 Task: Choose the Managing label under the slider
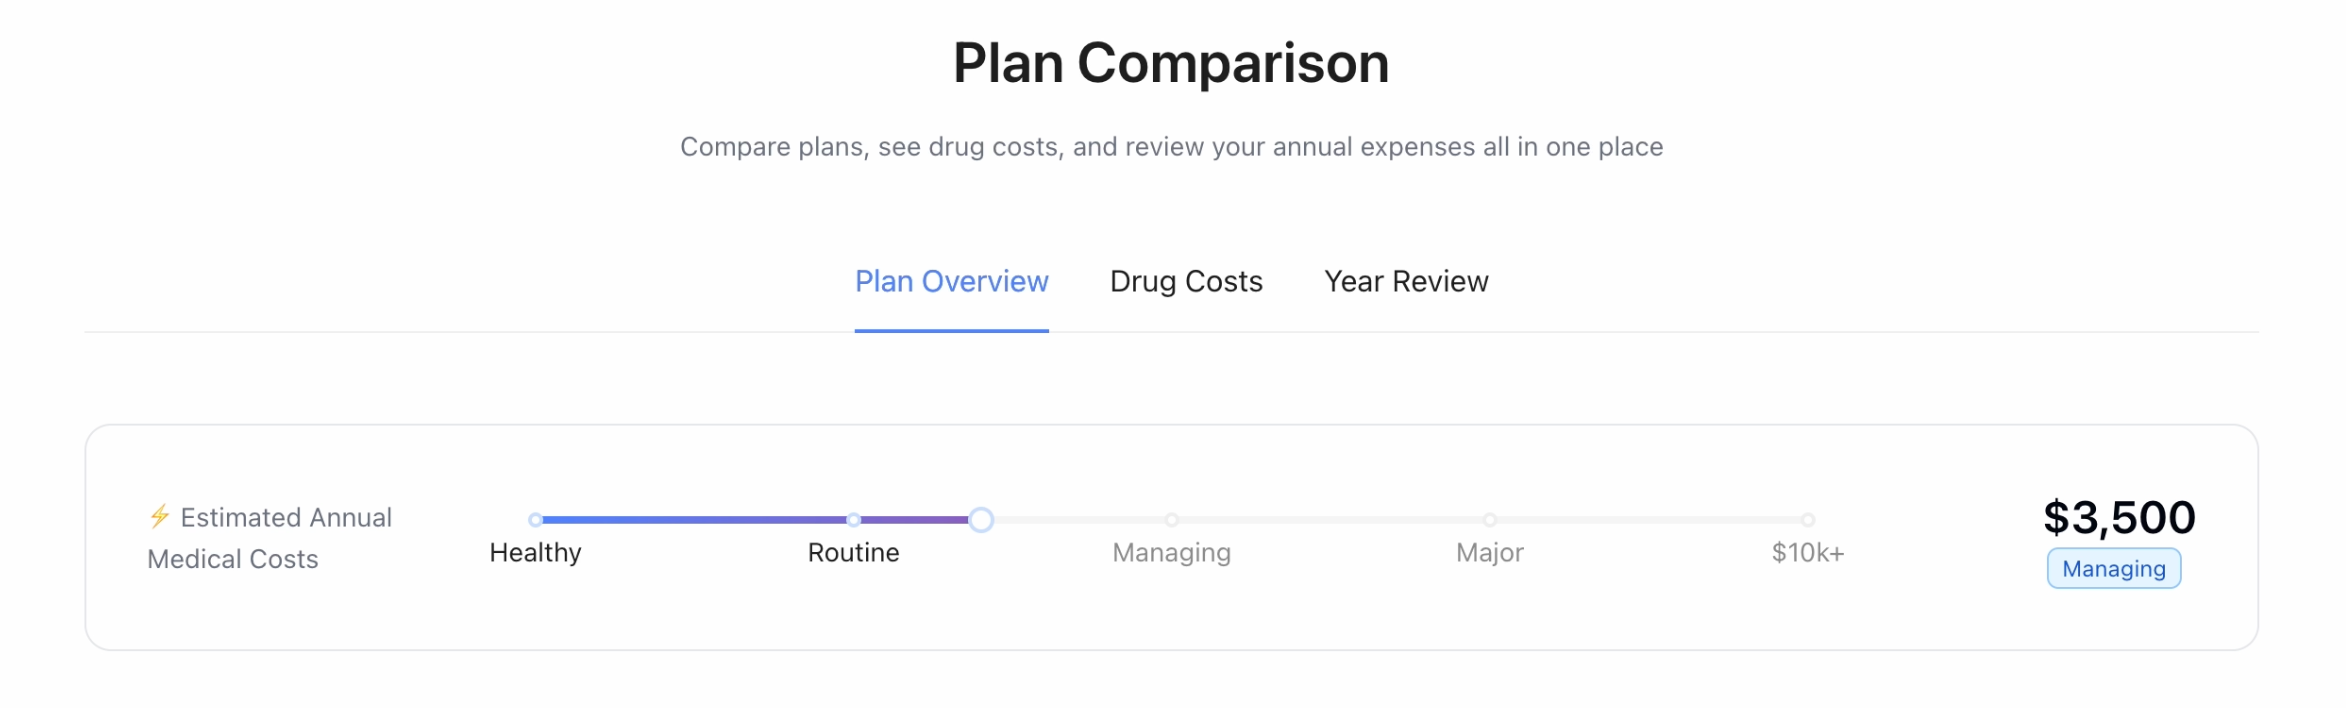[1172, 553]
